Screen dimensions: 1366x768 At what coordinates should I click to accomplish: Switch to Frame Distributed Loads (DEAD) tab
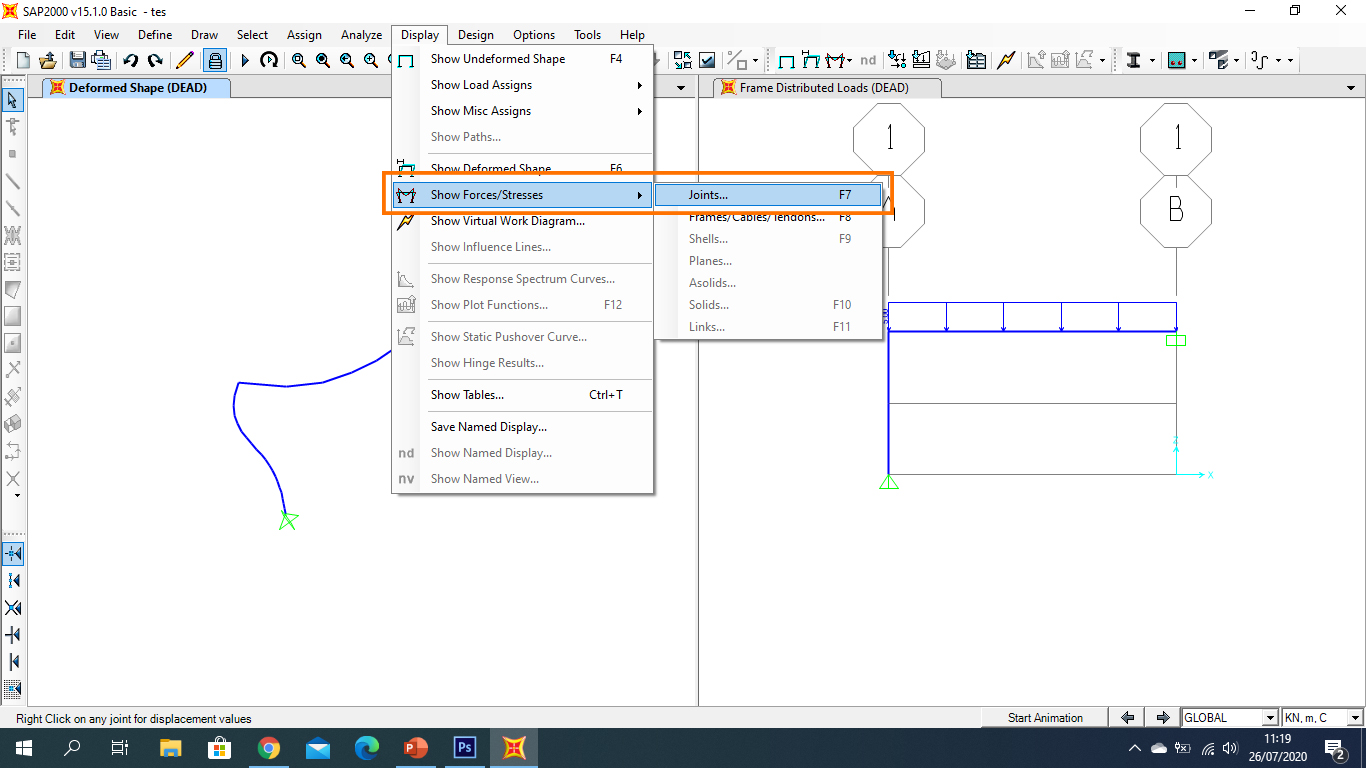click(x=826, y=88)
